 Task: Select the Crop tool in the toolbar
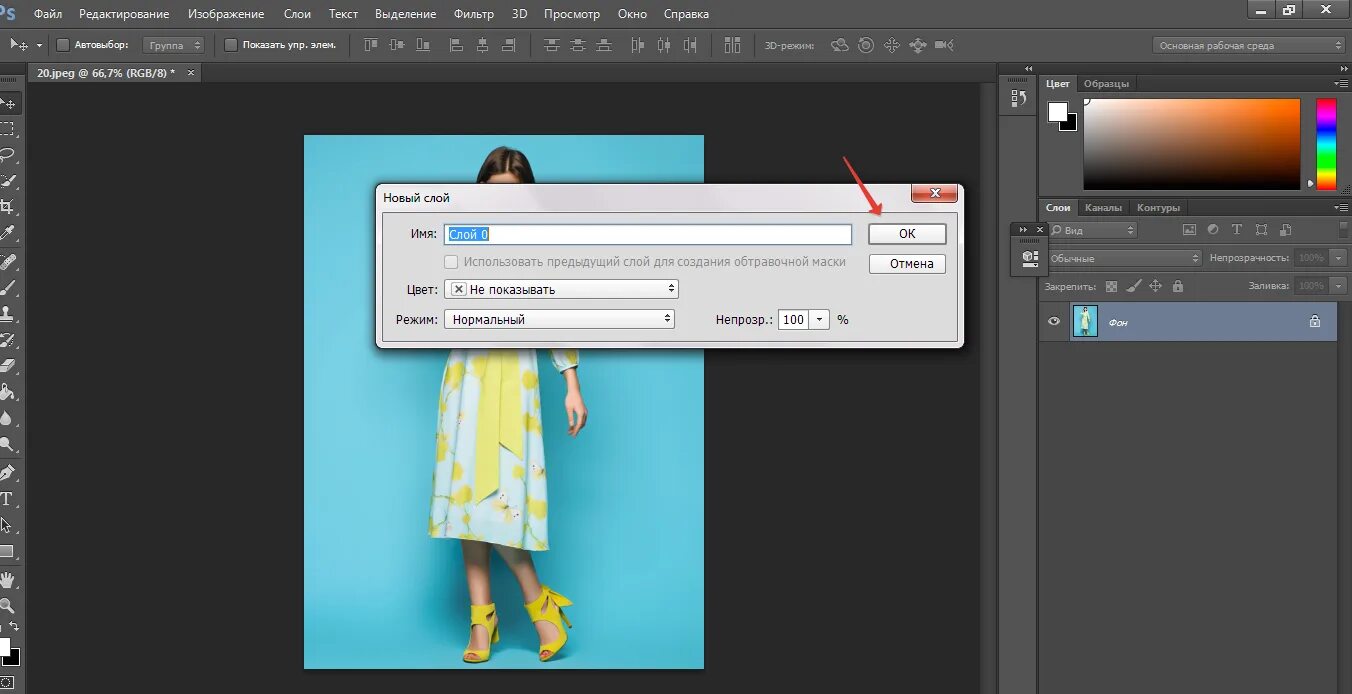coord(7,207)
